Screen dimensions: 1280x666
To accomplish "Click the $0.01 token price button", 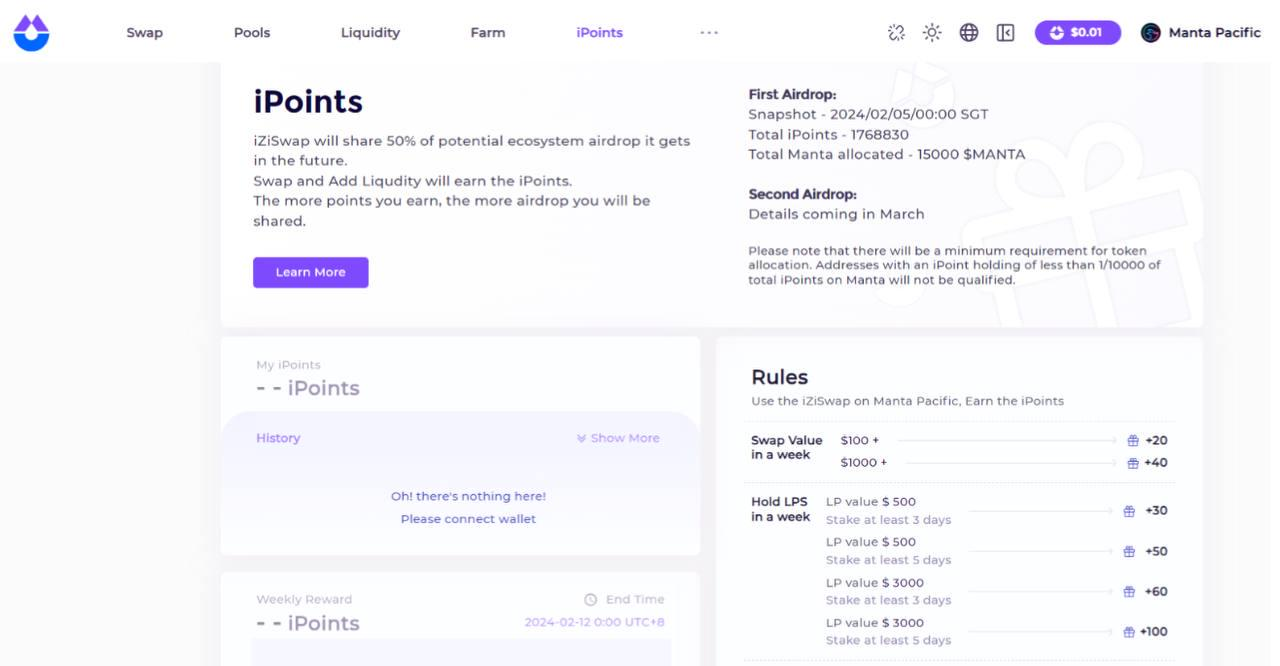I will (x=1078, y=33).
